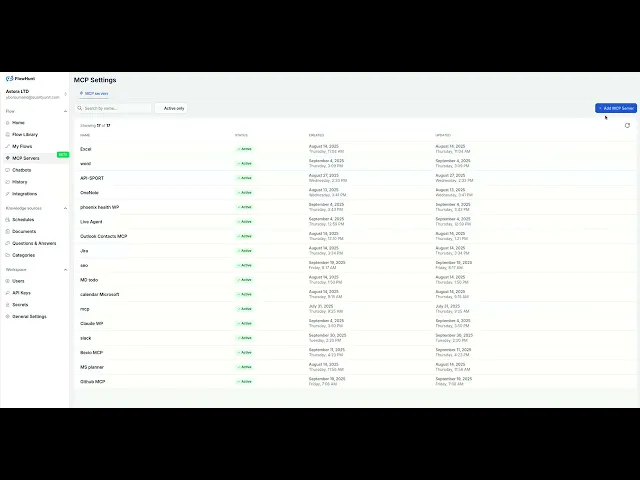The width and height of the screenshot is (640, 480).
Task: Open the Jira server row
Action: [355, 251]
